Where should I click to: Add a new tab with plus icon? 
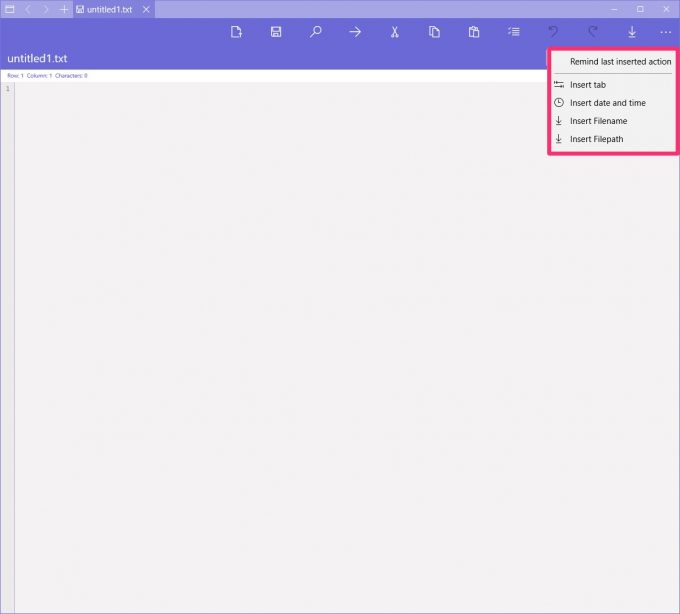pyautogui.click(x=64, y=9)
